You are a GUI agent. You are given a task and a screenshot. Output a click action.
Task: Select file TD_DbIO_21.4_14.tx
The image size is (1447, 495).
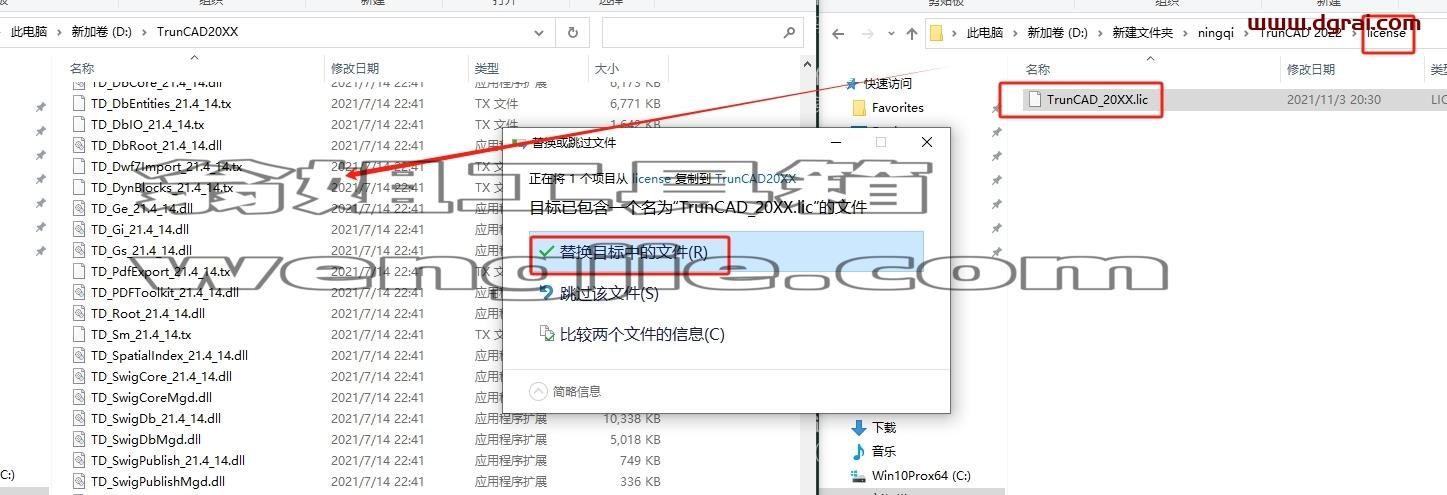[x=147, y=124]
